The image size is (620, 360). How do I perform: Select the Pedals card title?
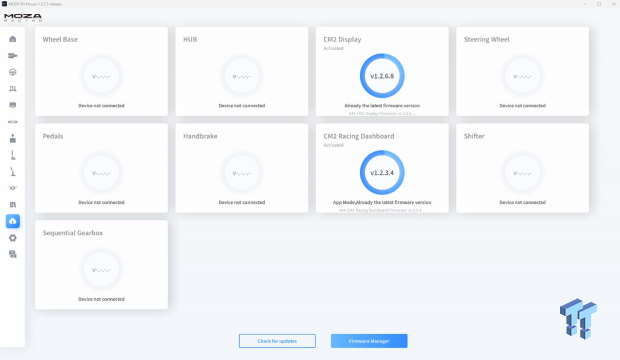pyautogui.click(x=53, y=136)
